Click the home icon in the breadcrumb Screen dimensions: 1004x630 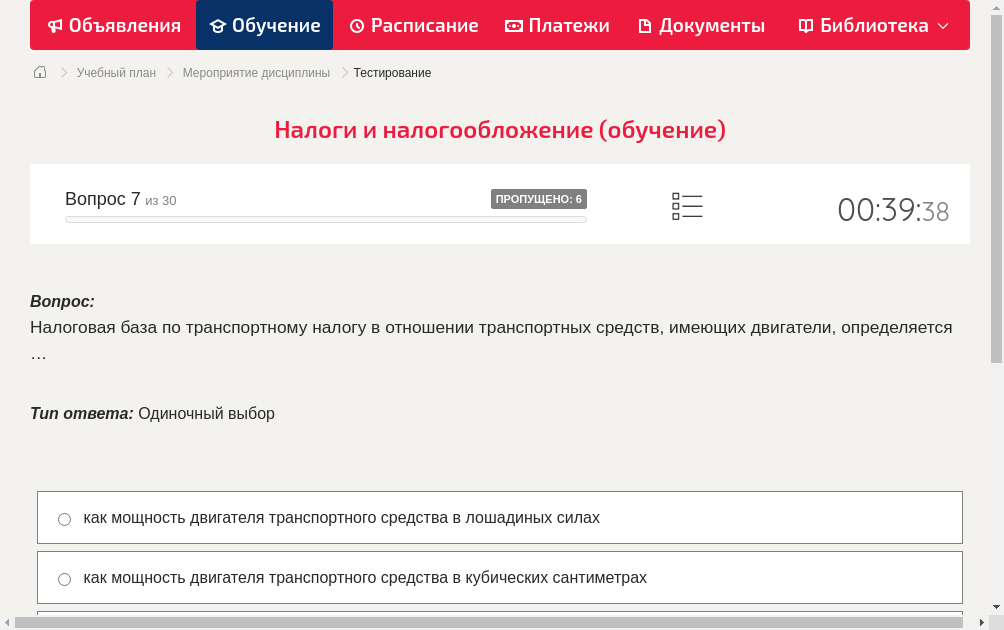click(39, 72)
